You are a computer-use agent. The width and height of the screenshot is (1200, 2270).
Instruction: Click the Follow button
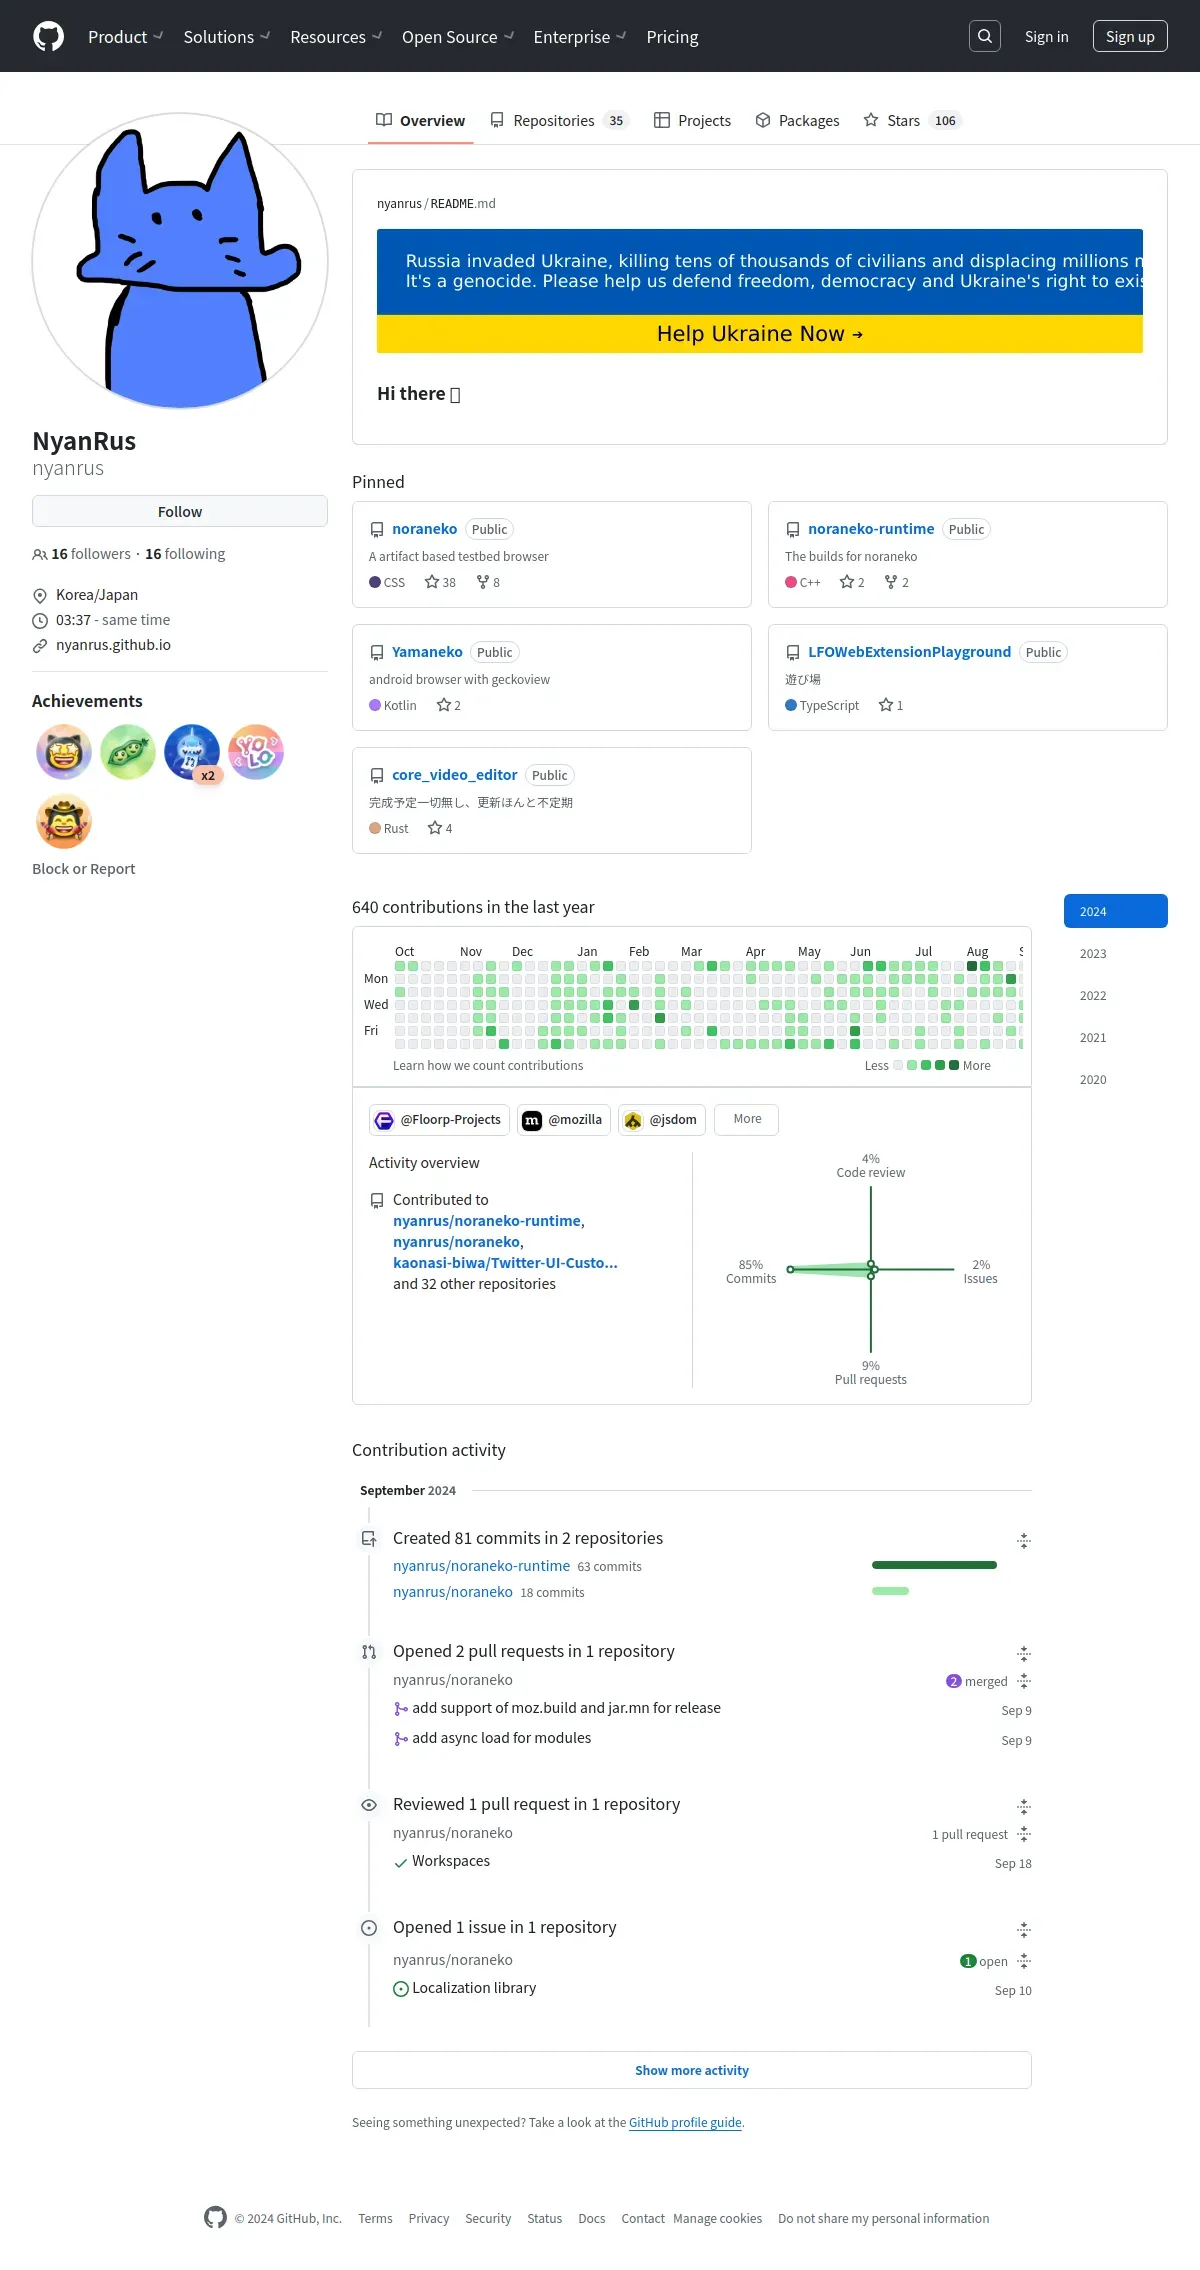click(180, 511)
